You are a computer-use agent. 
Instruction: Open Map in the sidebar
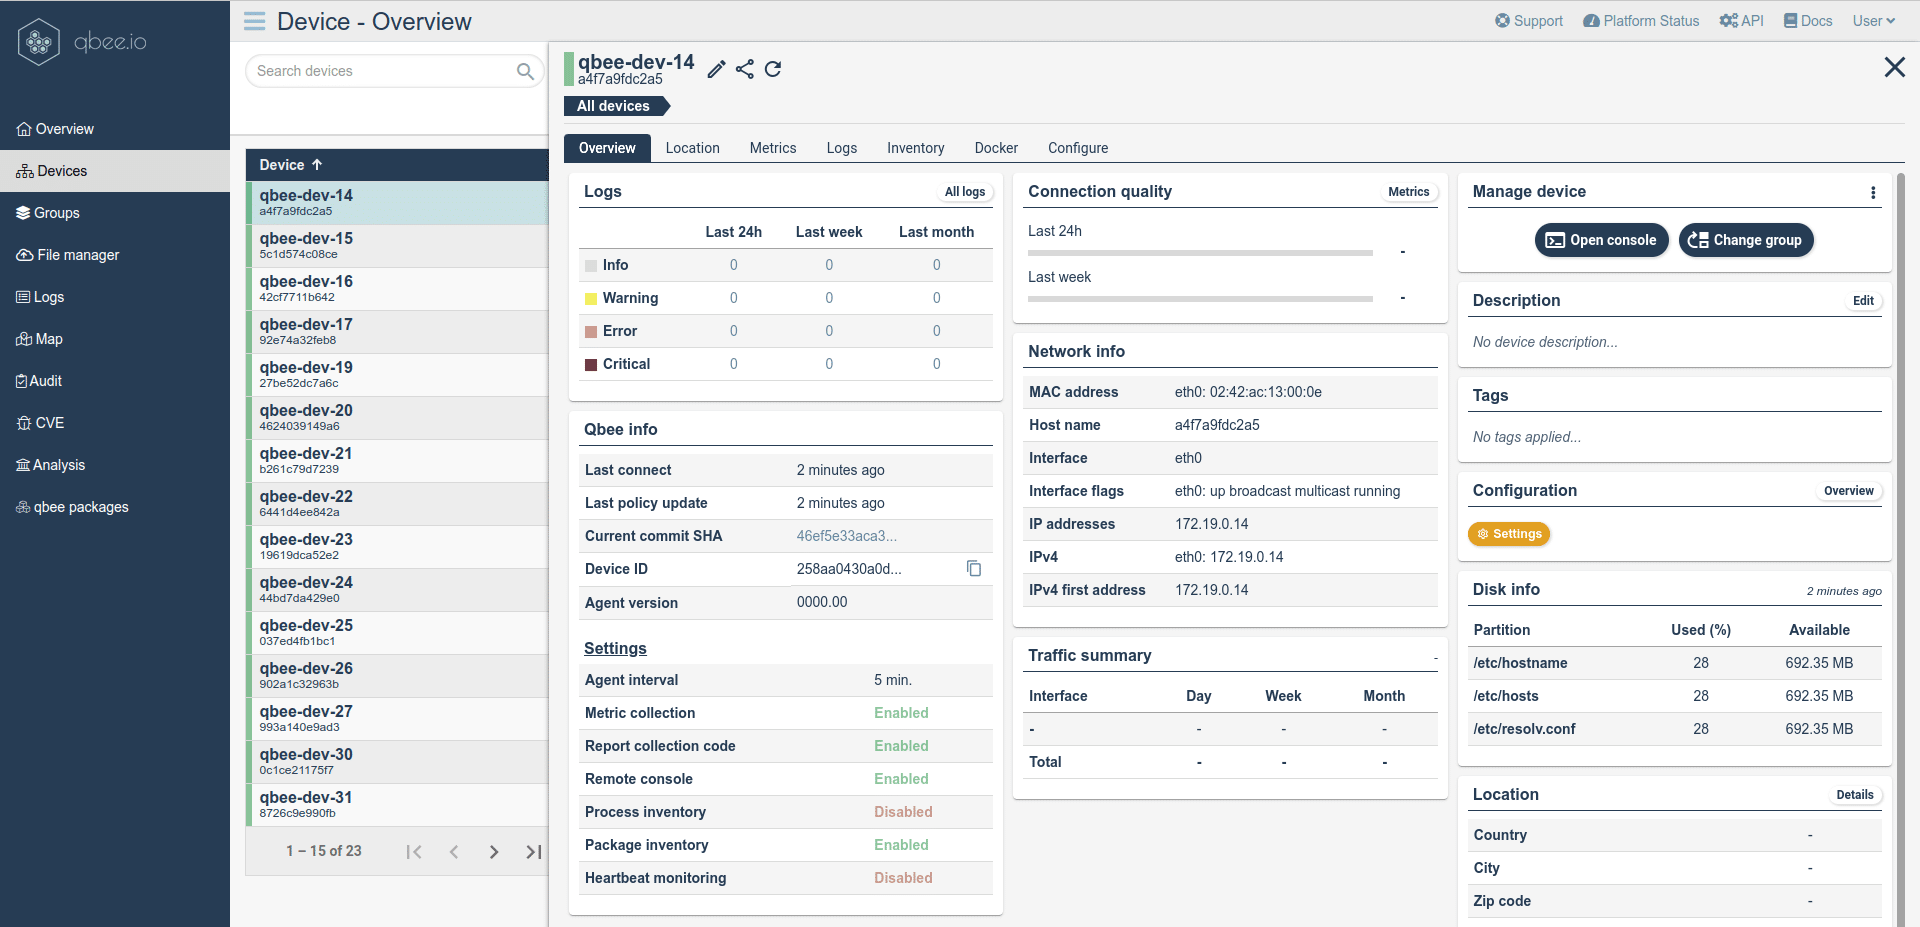point(115,339)
